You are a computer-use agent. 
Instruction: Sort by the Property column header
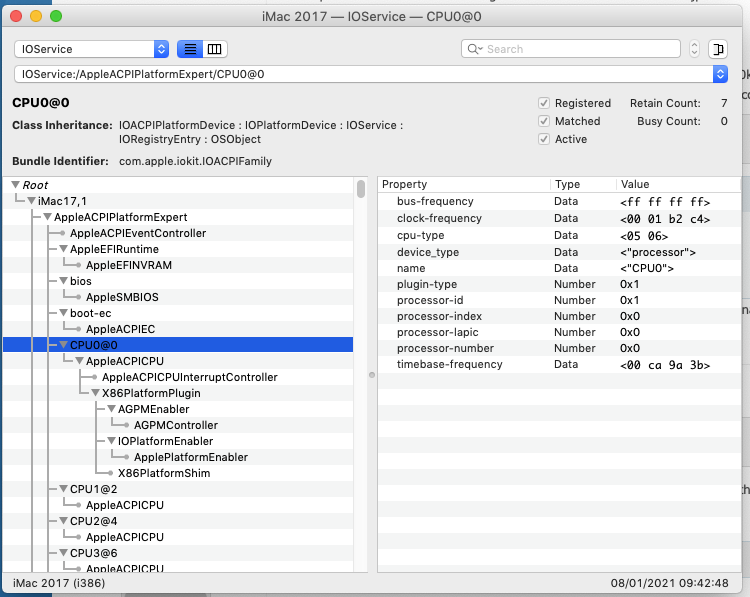(463, 184)
